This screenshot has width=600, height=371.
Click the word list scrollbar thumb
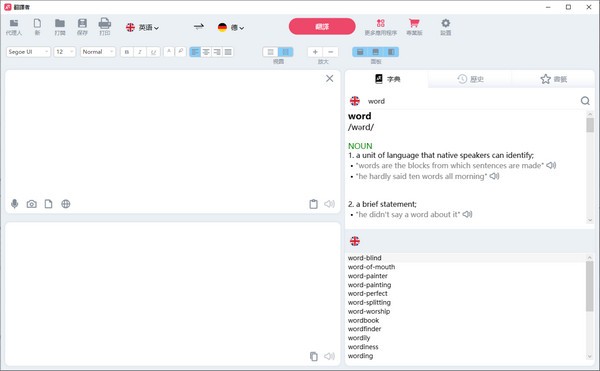tap(590, 286)
